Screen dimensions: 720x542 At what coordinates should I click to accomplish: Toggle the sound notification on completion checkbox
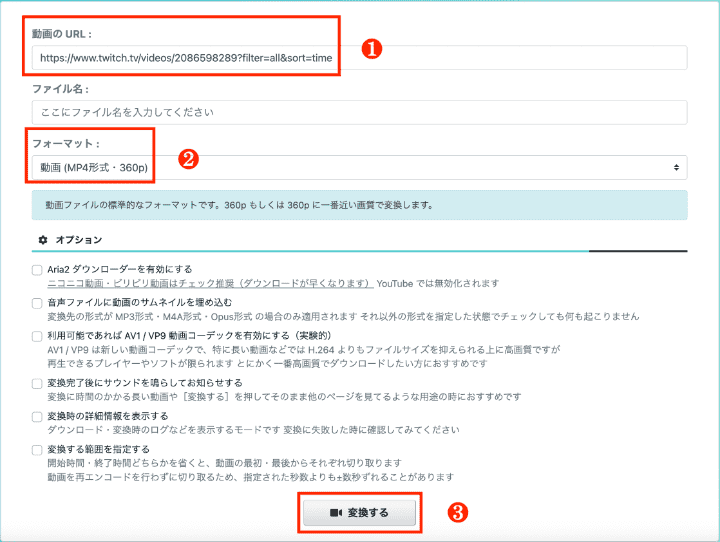37,383
